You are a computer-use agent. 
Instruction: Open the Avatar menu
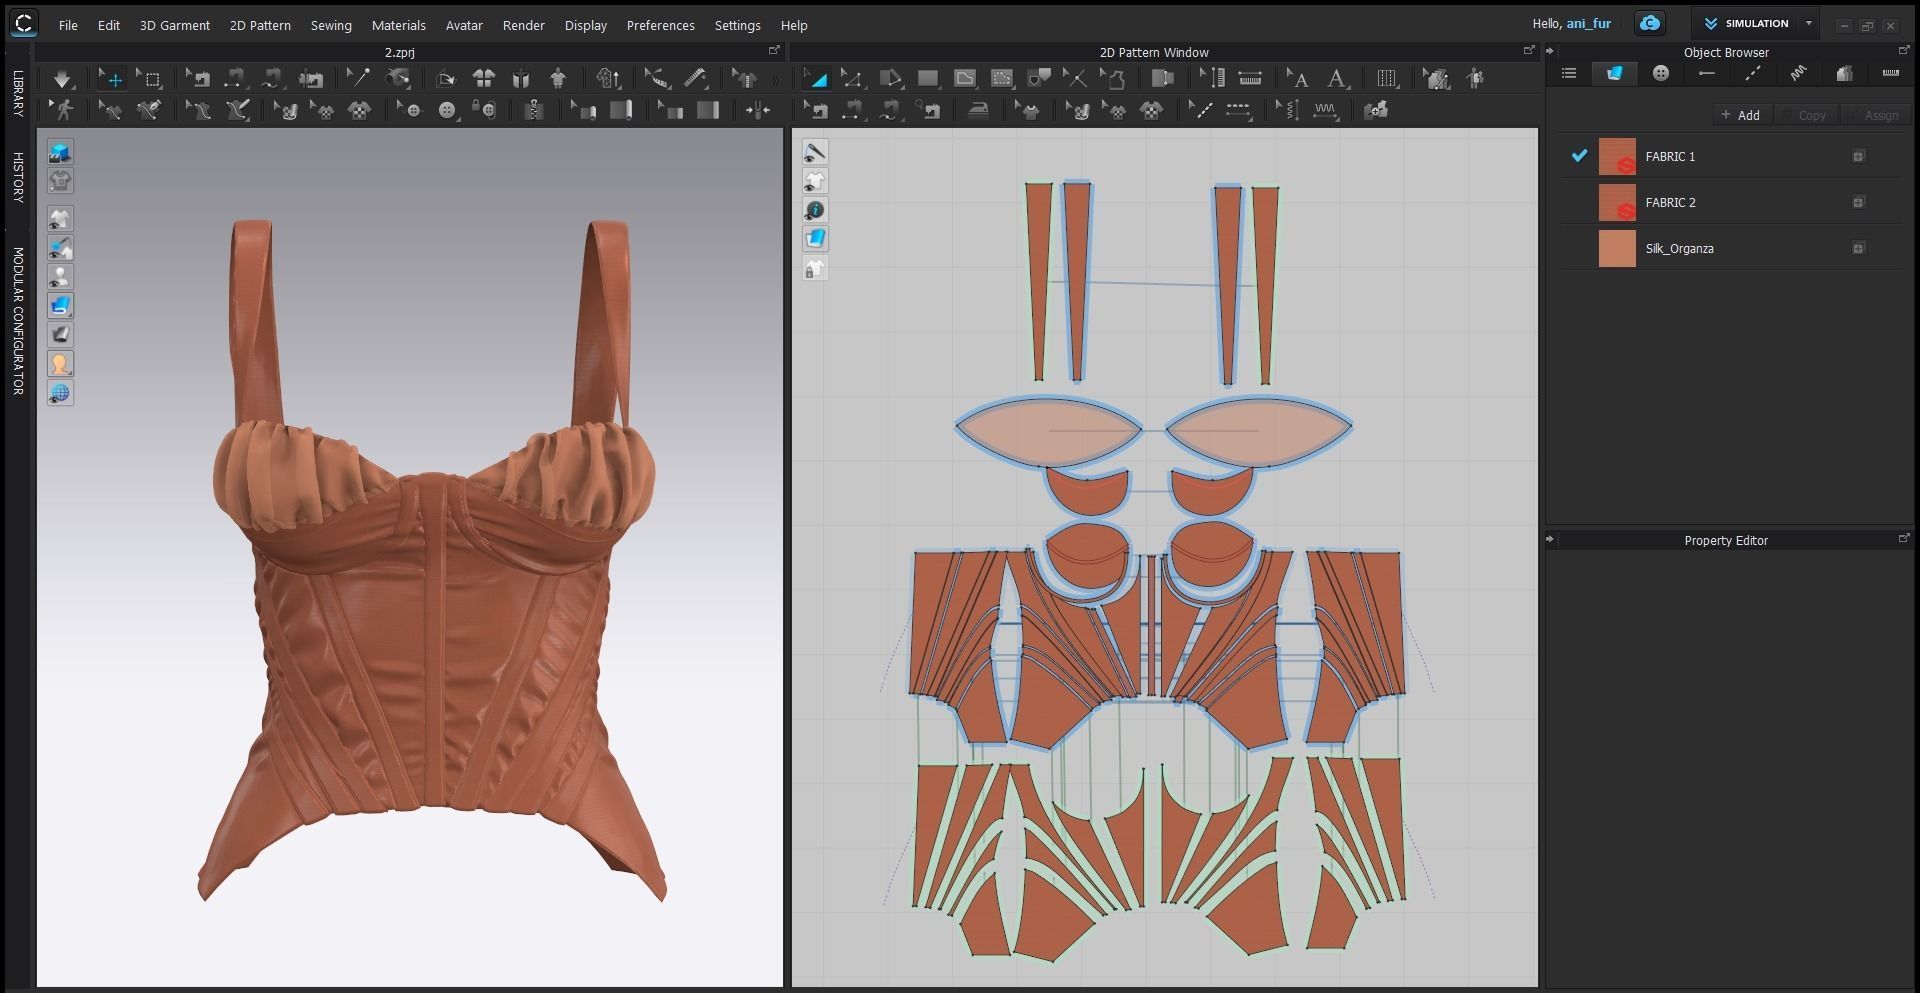click(463, 25)
